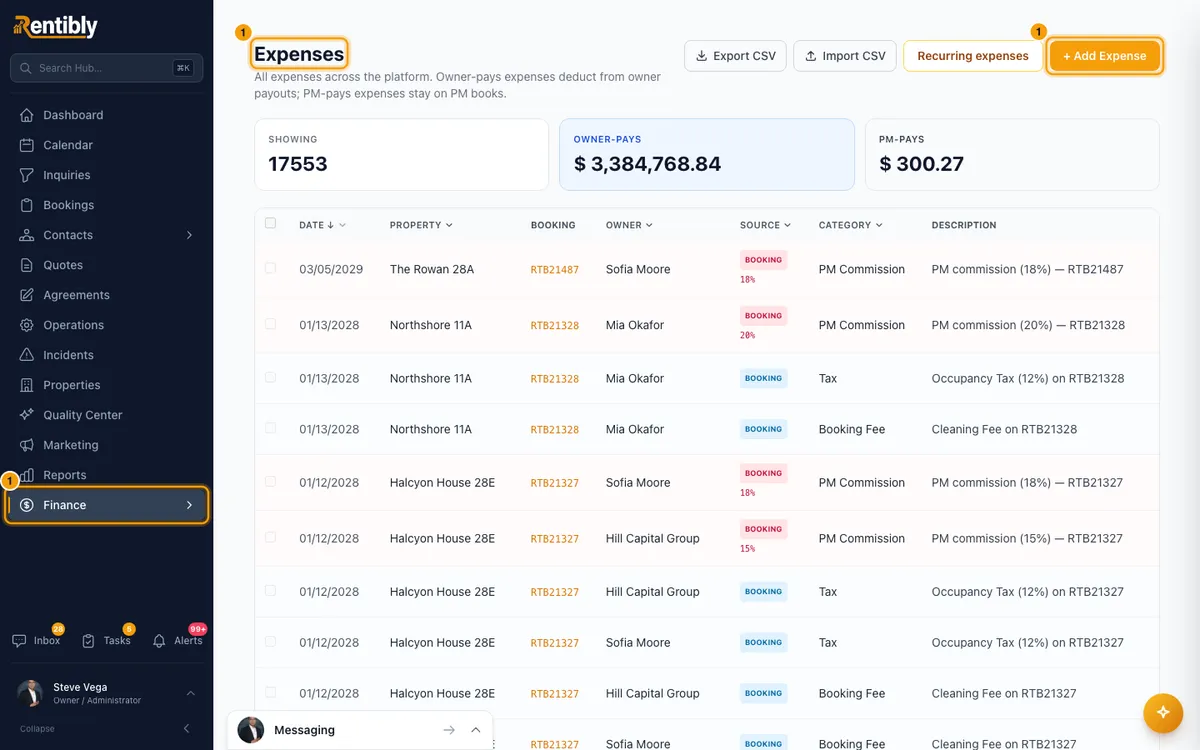Click Import CSV button

point(845,56)
